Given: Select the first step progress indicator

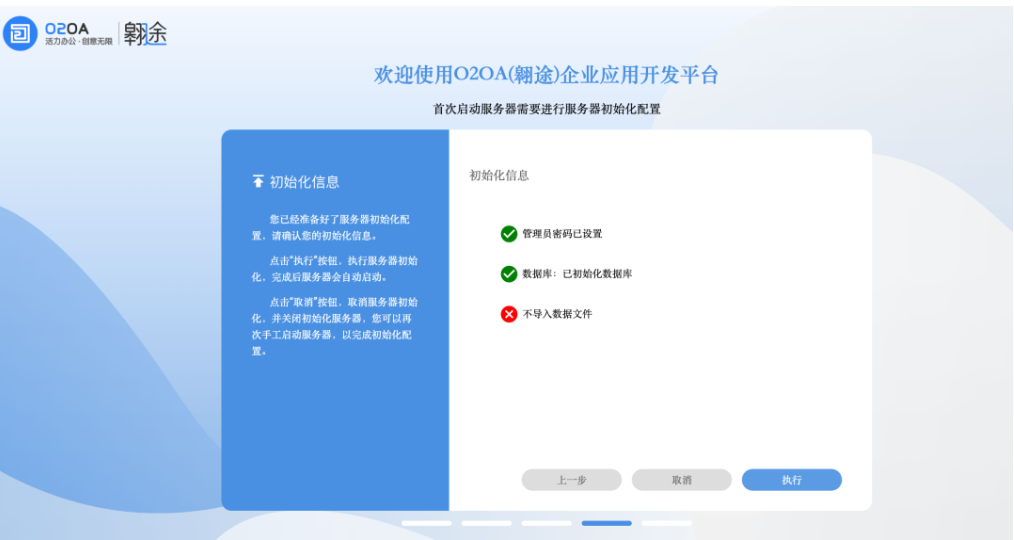Looking at the screenshot, I should point(426,523).
